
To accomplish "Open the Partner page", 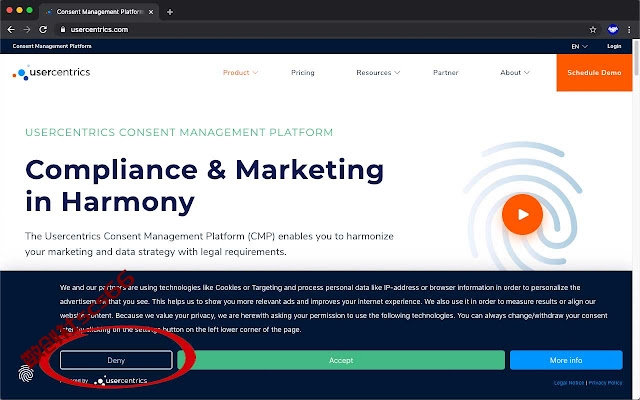I will click(446, 73).
